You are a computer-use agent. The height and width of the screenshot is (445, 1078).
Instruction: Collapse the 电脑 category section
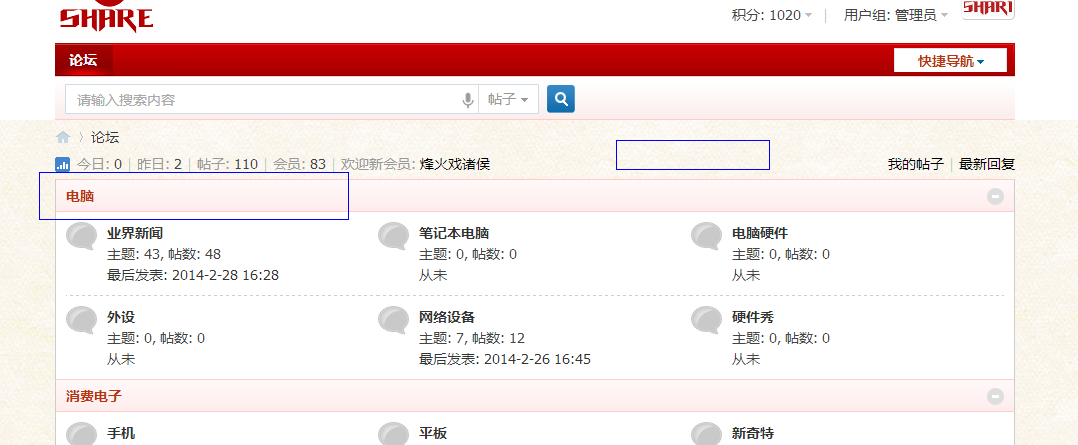pos(995,197)
